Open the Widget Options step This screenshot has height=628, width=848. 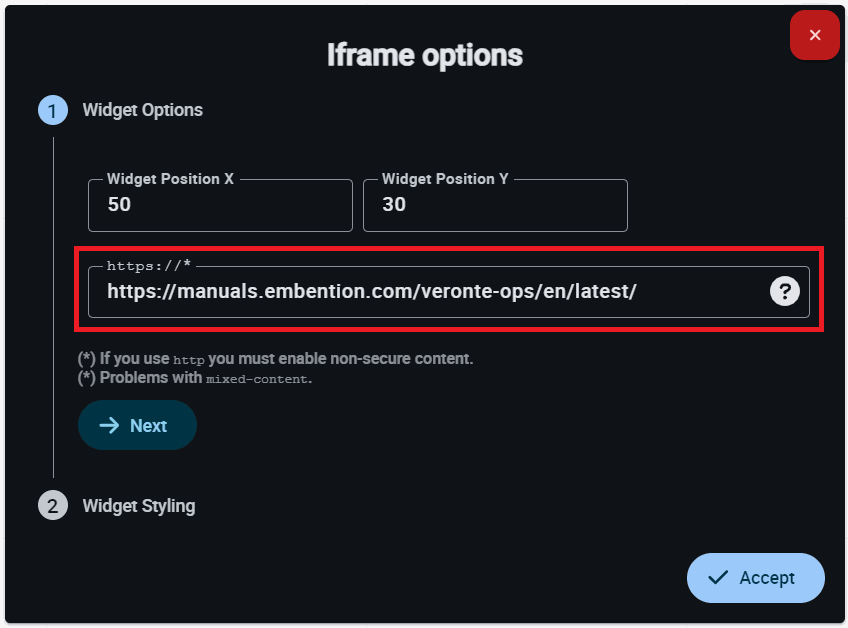click(142, 110)
